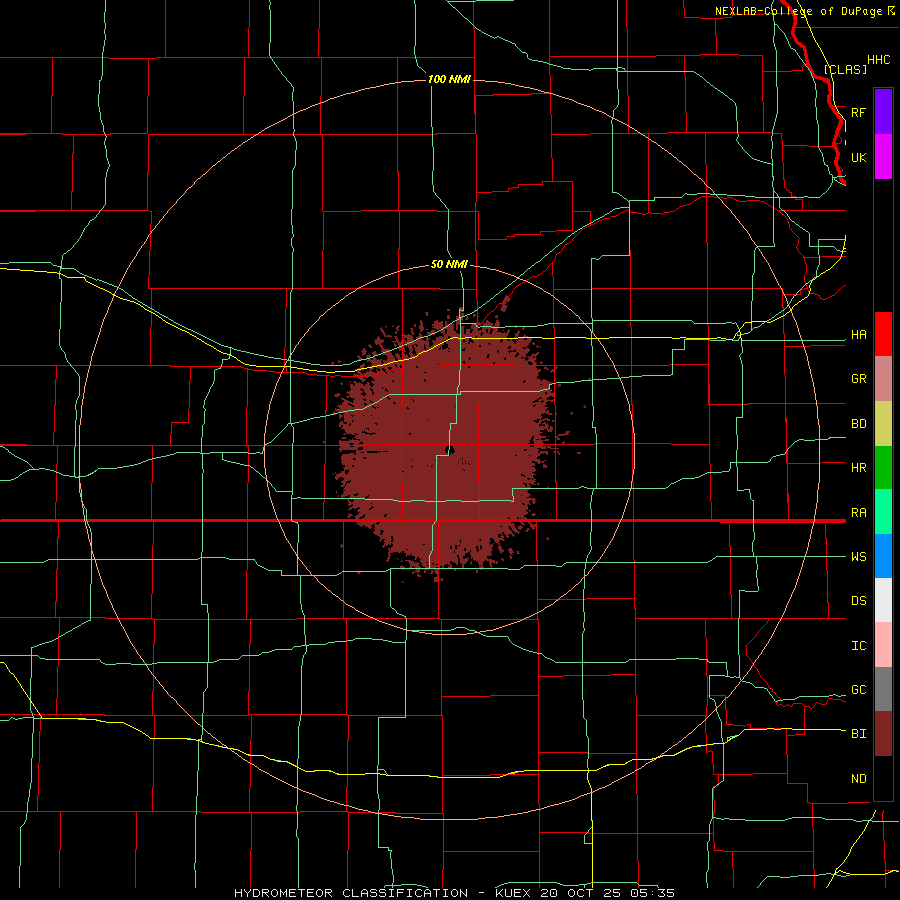The image size is (900, 900).
Task: Select the ND legend label
Action: [x=858, y=779]
